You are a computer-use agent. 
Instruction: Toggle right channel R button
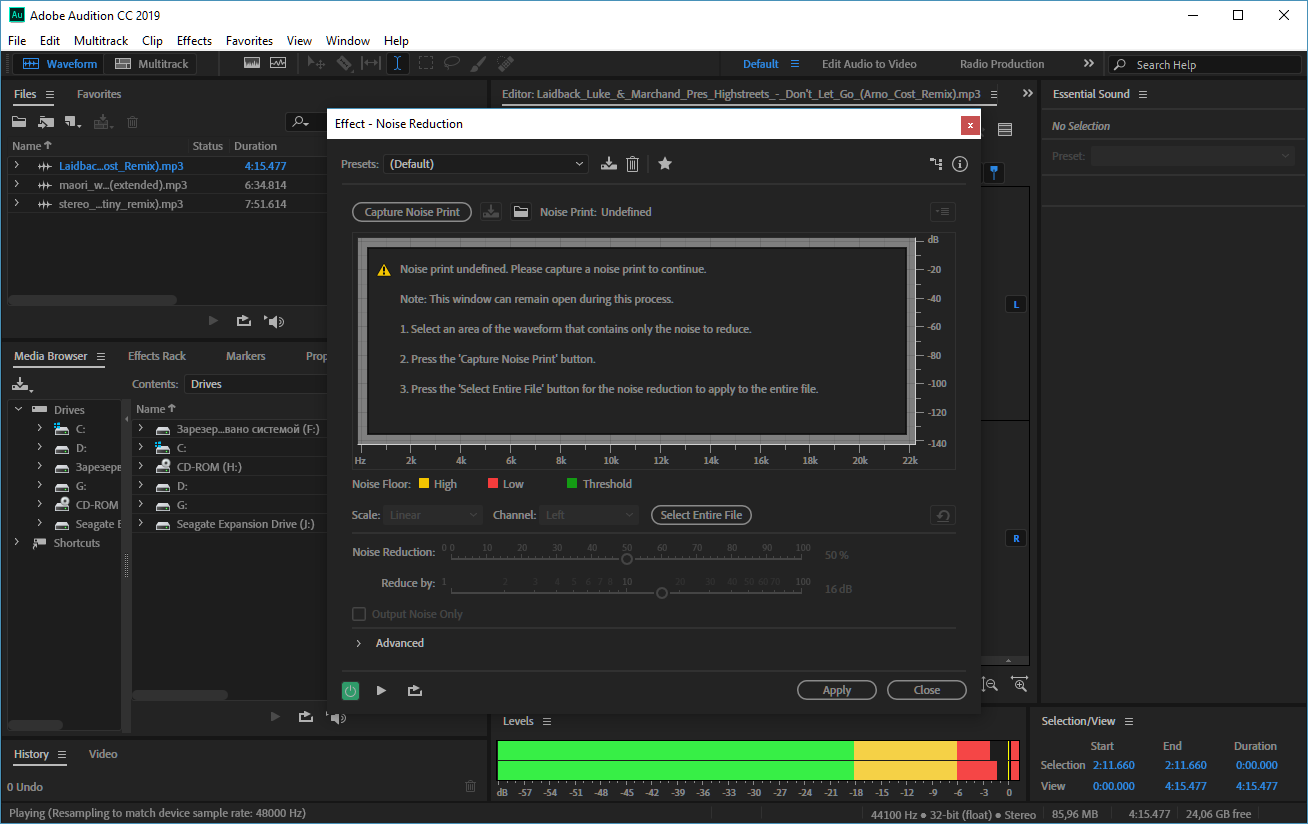coord(1016,538)
